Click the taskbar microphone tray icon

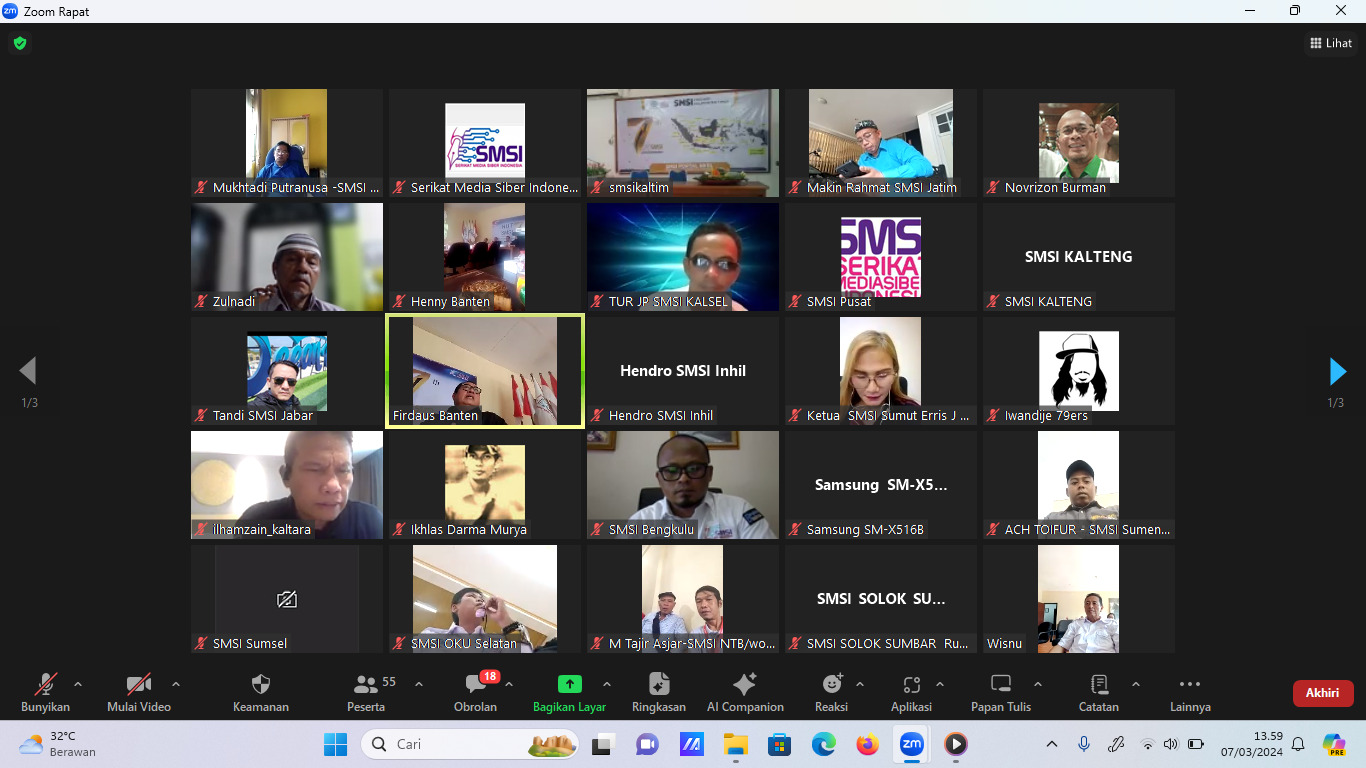(x=1084, y=744)
